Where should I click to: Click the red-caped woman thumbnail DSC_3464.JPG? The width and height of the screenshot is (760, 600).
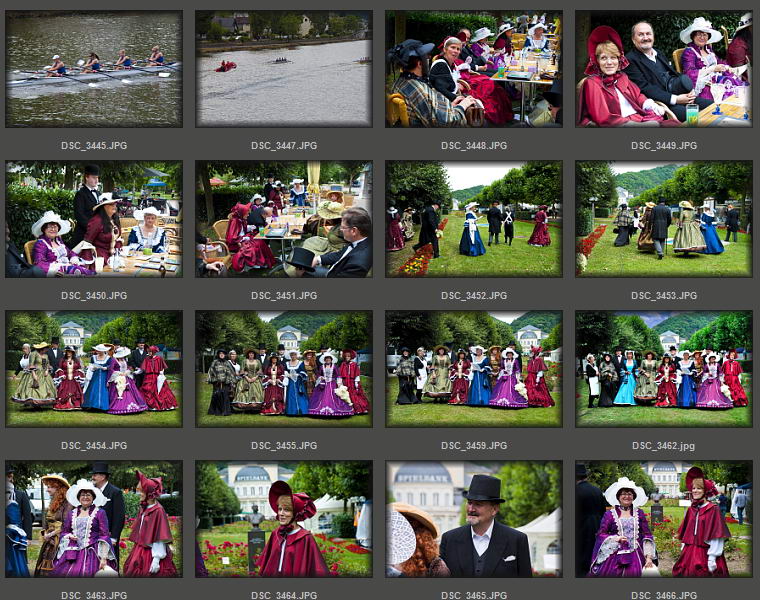284,519
